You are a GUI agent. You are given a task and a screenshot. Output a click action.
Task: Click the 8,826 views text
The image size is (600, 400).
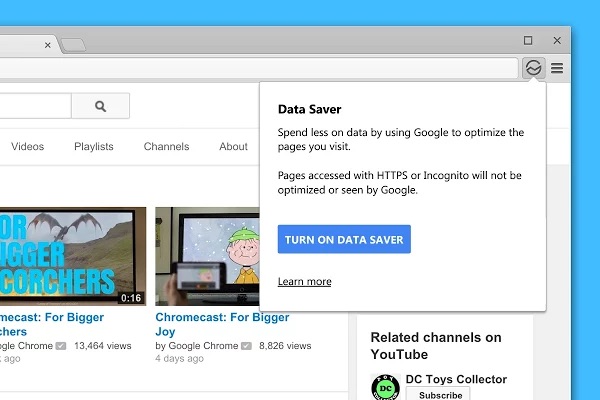click(285, 346)
